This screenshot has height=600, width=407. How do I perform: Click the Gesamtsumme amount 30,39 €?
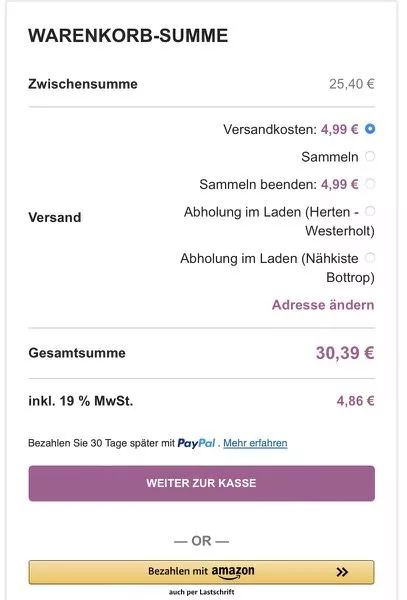tap(345, 353)
